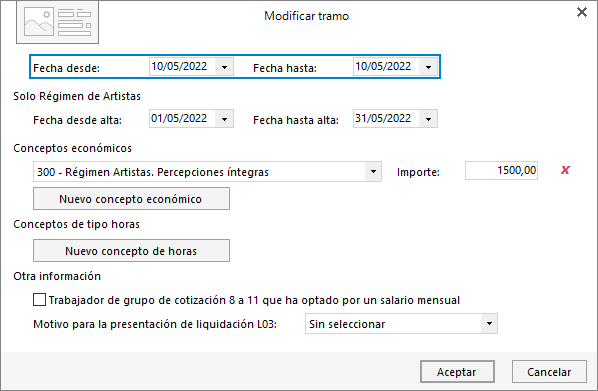
Task: Open the Fecha desde alta date picker arrow
Action: coord(224,119)
